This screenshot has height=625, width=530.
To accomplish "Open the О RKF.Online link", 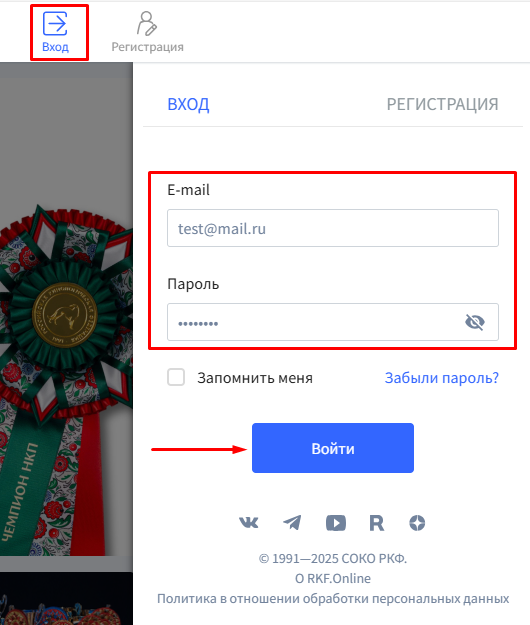I will (x=333, y=578).
